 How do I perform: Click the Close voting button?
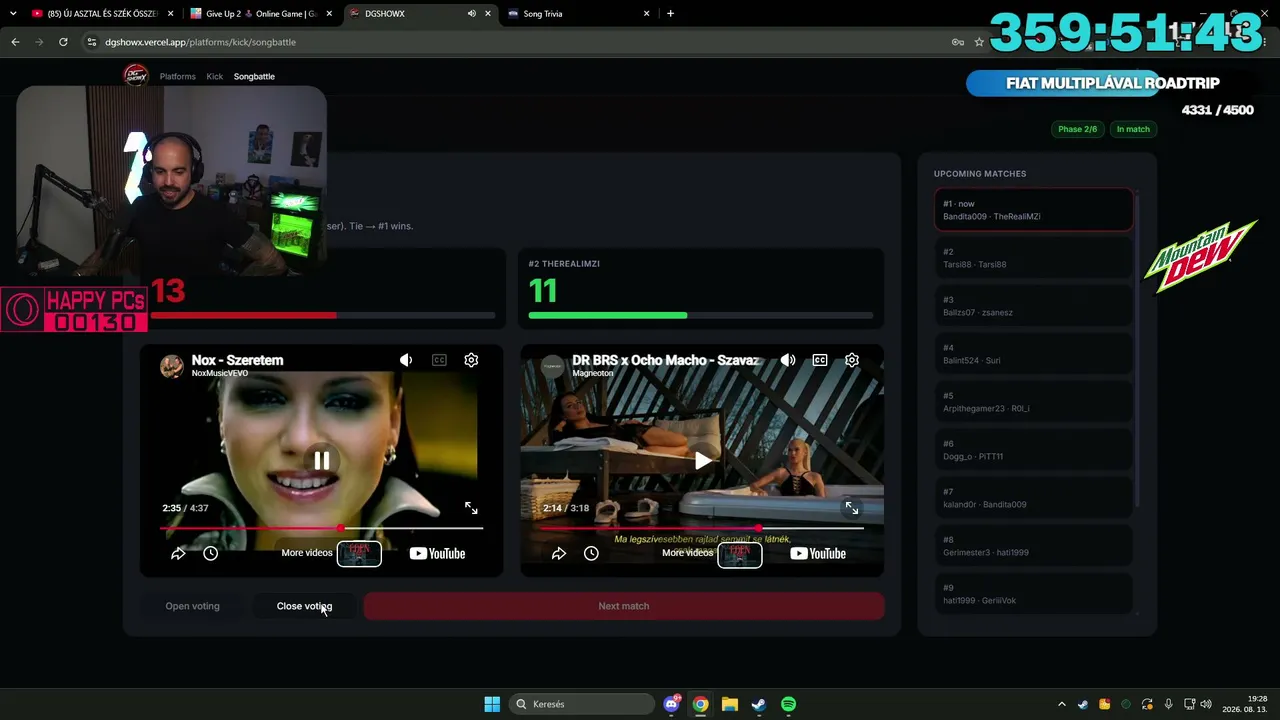(304, 606)
